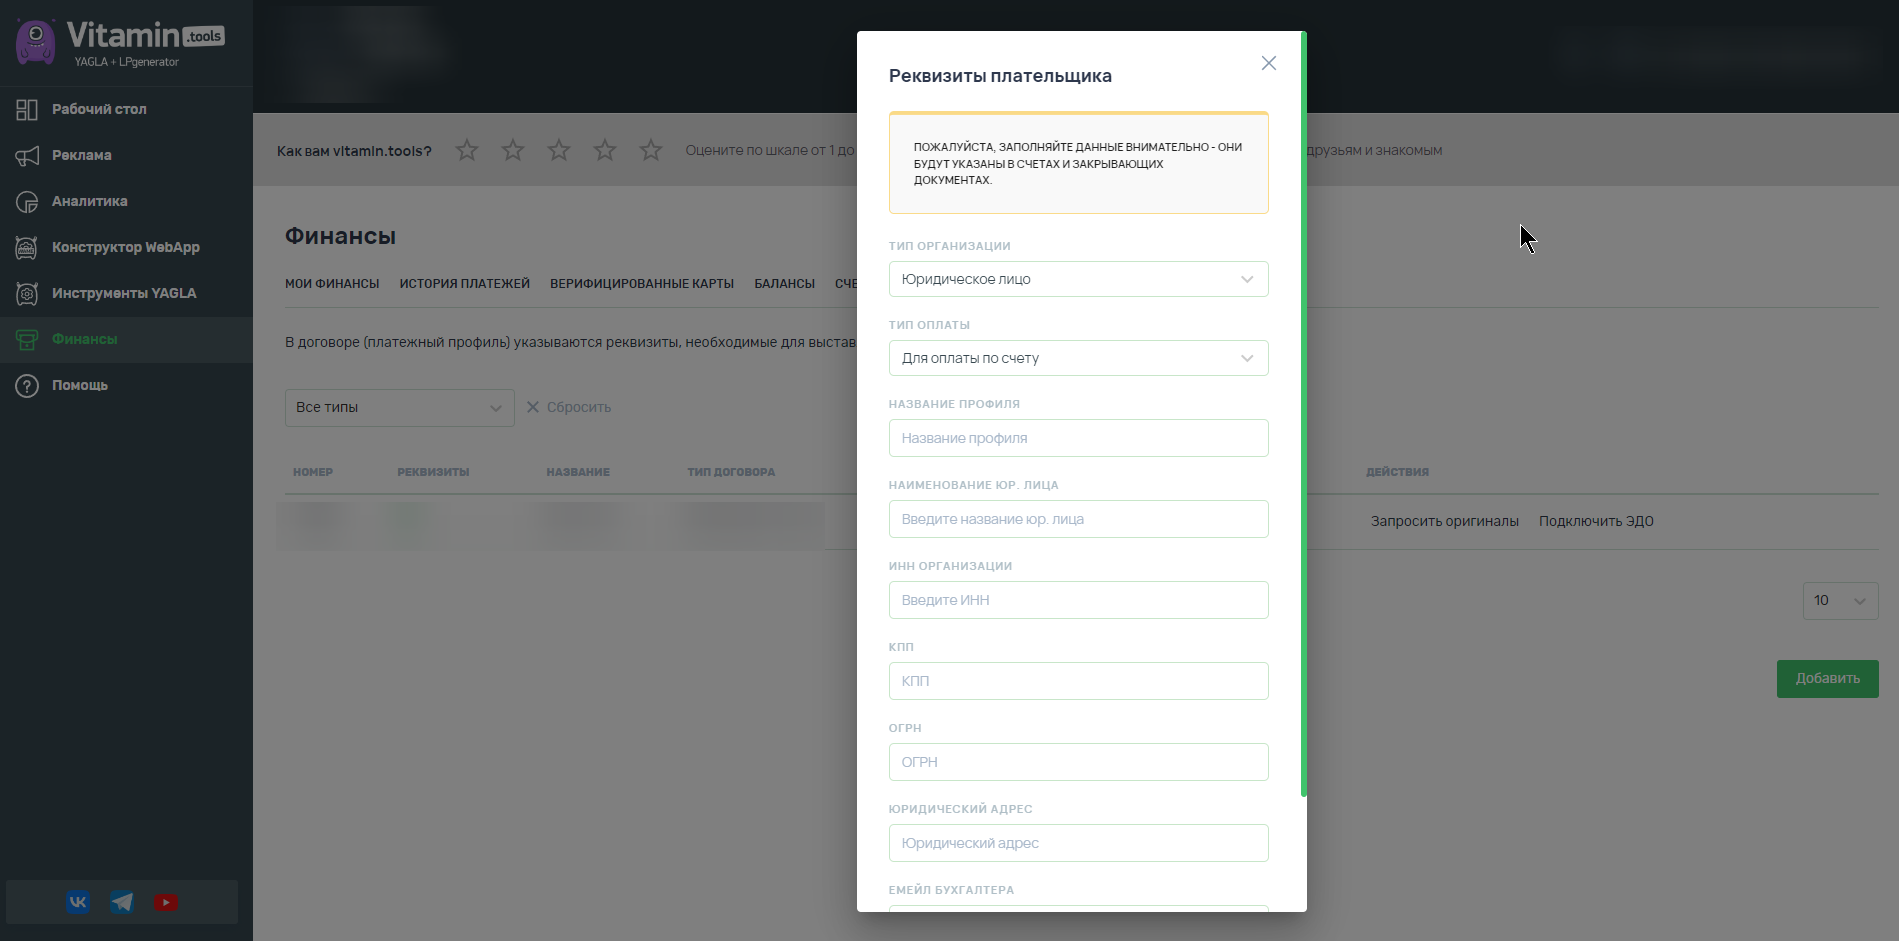The height and width of the screenshot is (941, 1899).
Task: Click the Номер column header
Action: point(313,472)
